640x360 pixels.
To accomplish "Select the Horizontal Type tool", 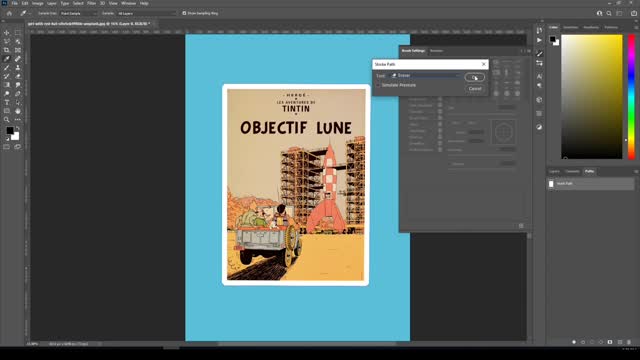I will 7,102.
